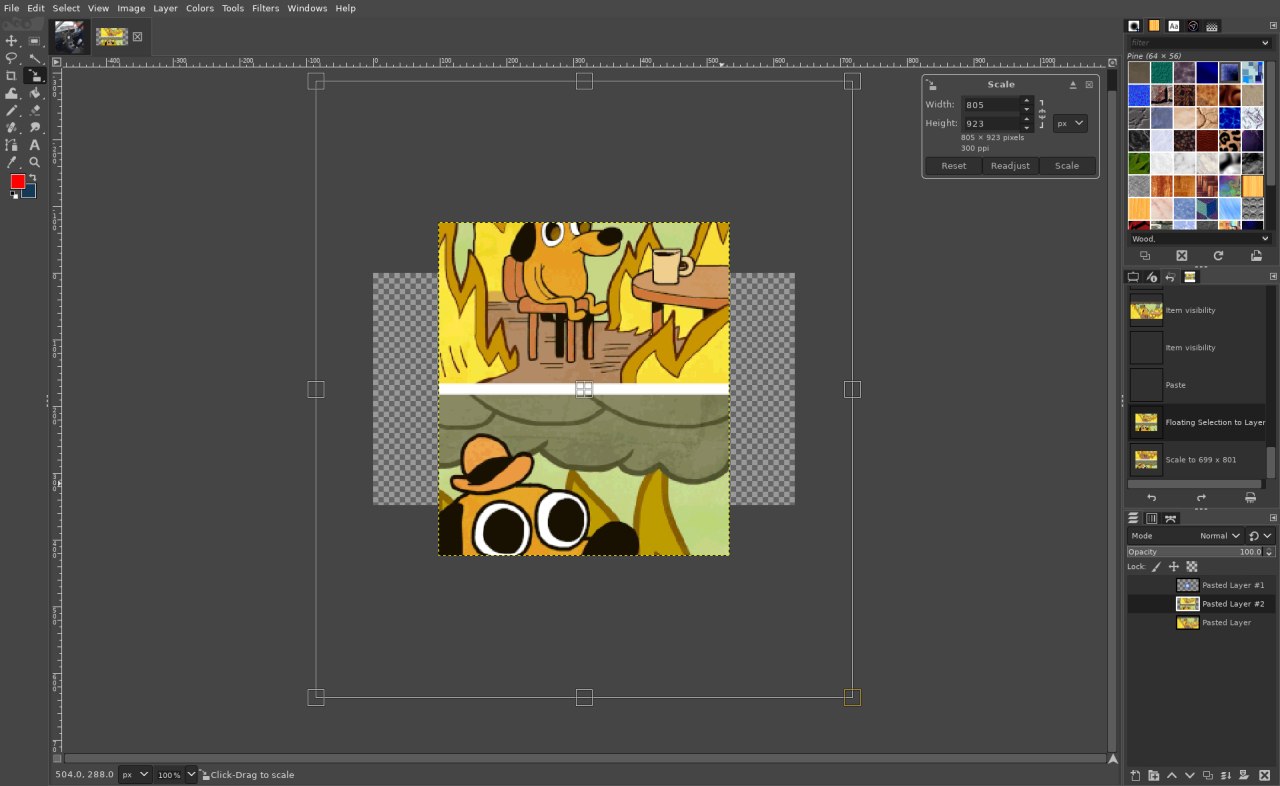
Task: Open the px unit dropdown in Scale dialog
Action: [x=1070, y=123]
